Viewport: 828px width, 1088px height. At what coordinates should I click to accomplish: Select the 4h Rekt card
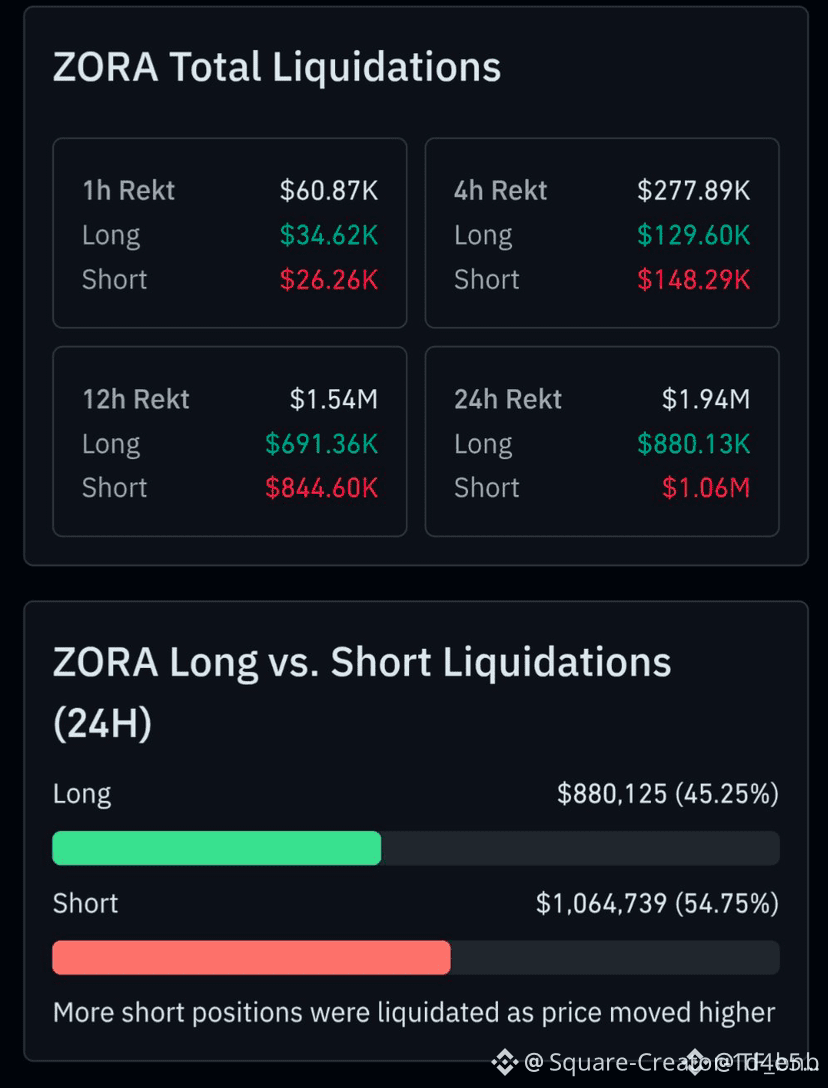point(602,233)
